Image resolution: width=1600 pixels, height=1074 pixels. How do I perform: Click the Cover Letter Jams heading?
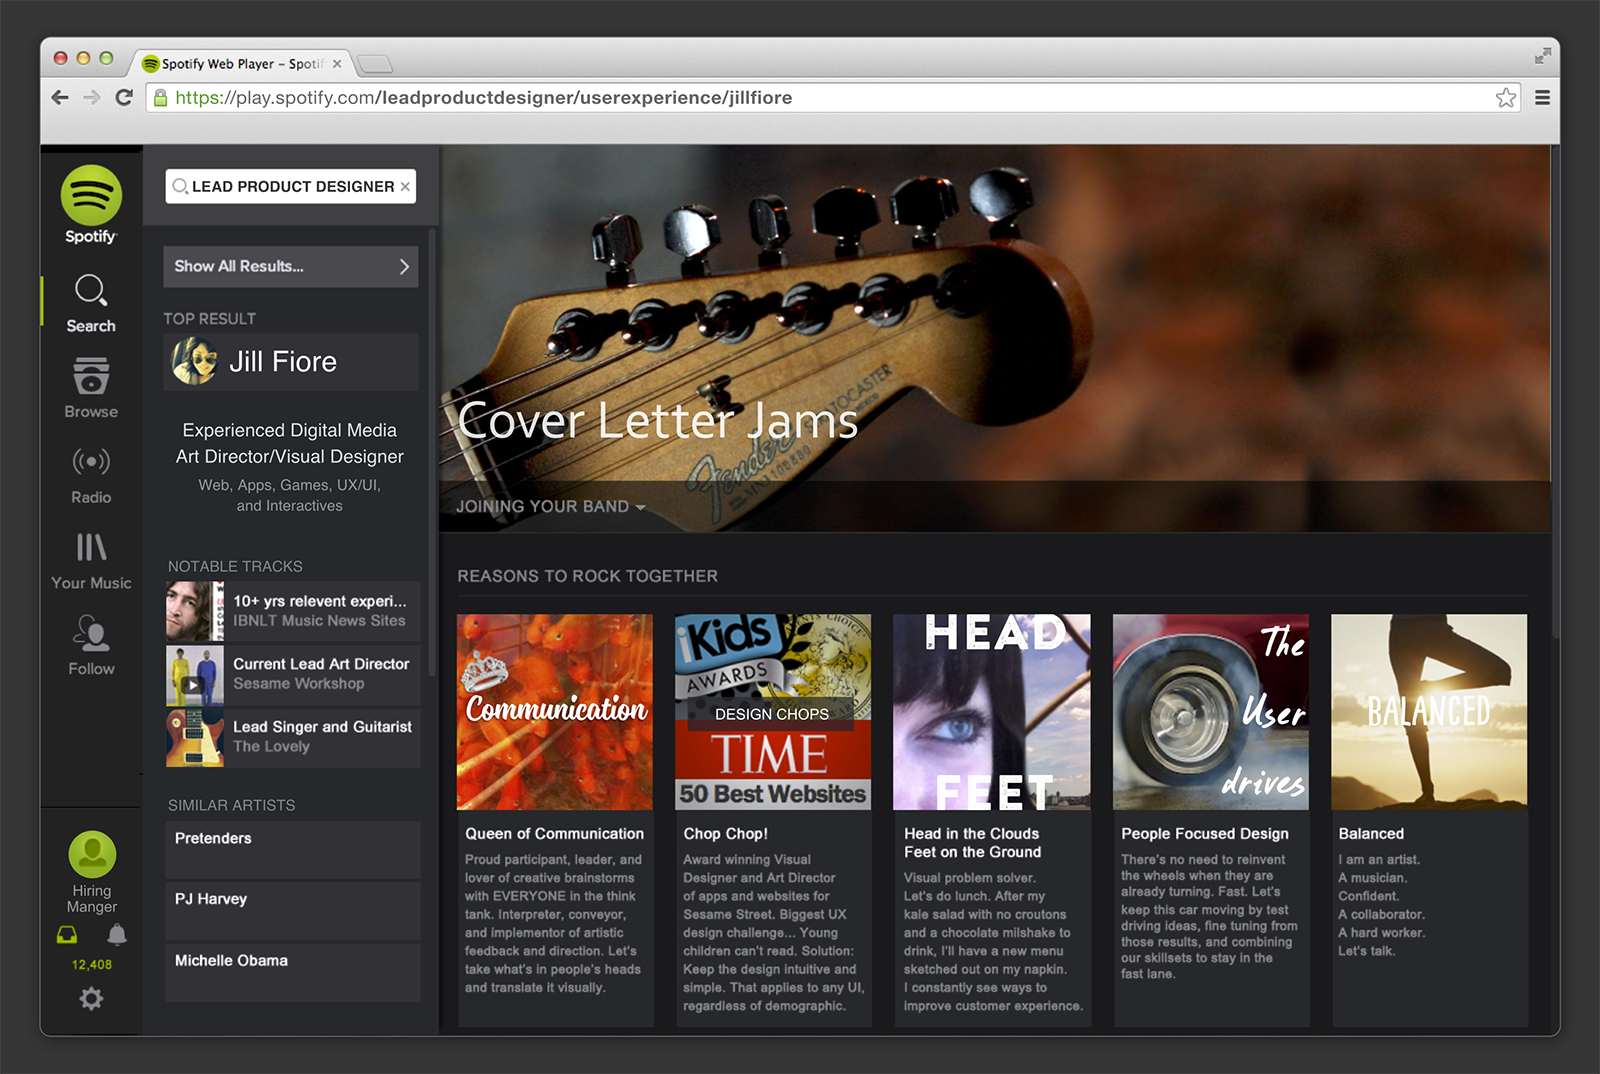coord(658,421)
